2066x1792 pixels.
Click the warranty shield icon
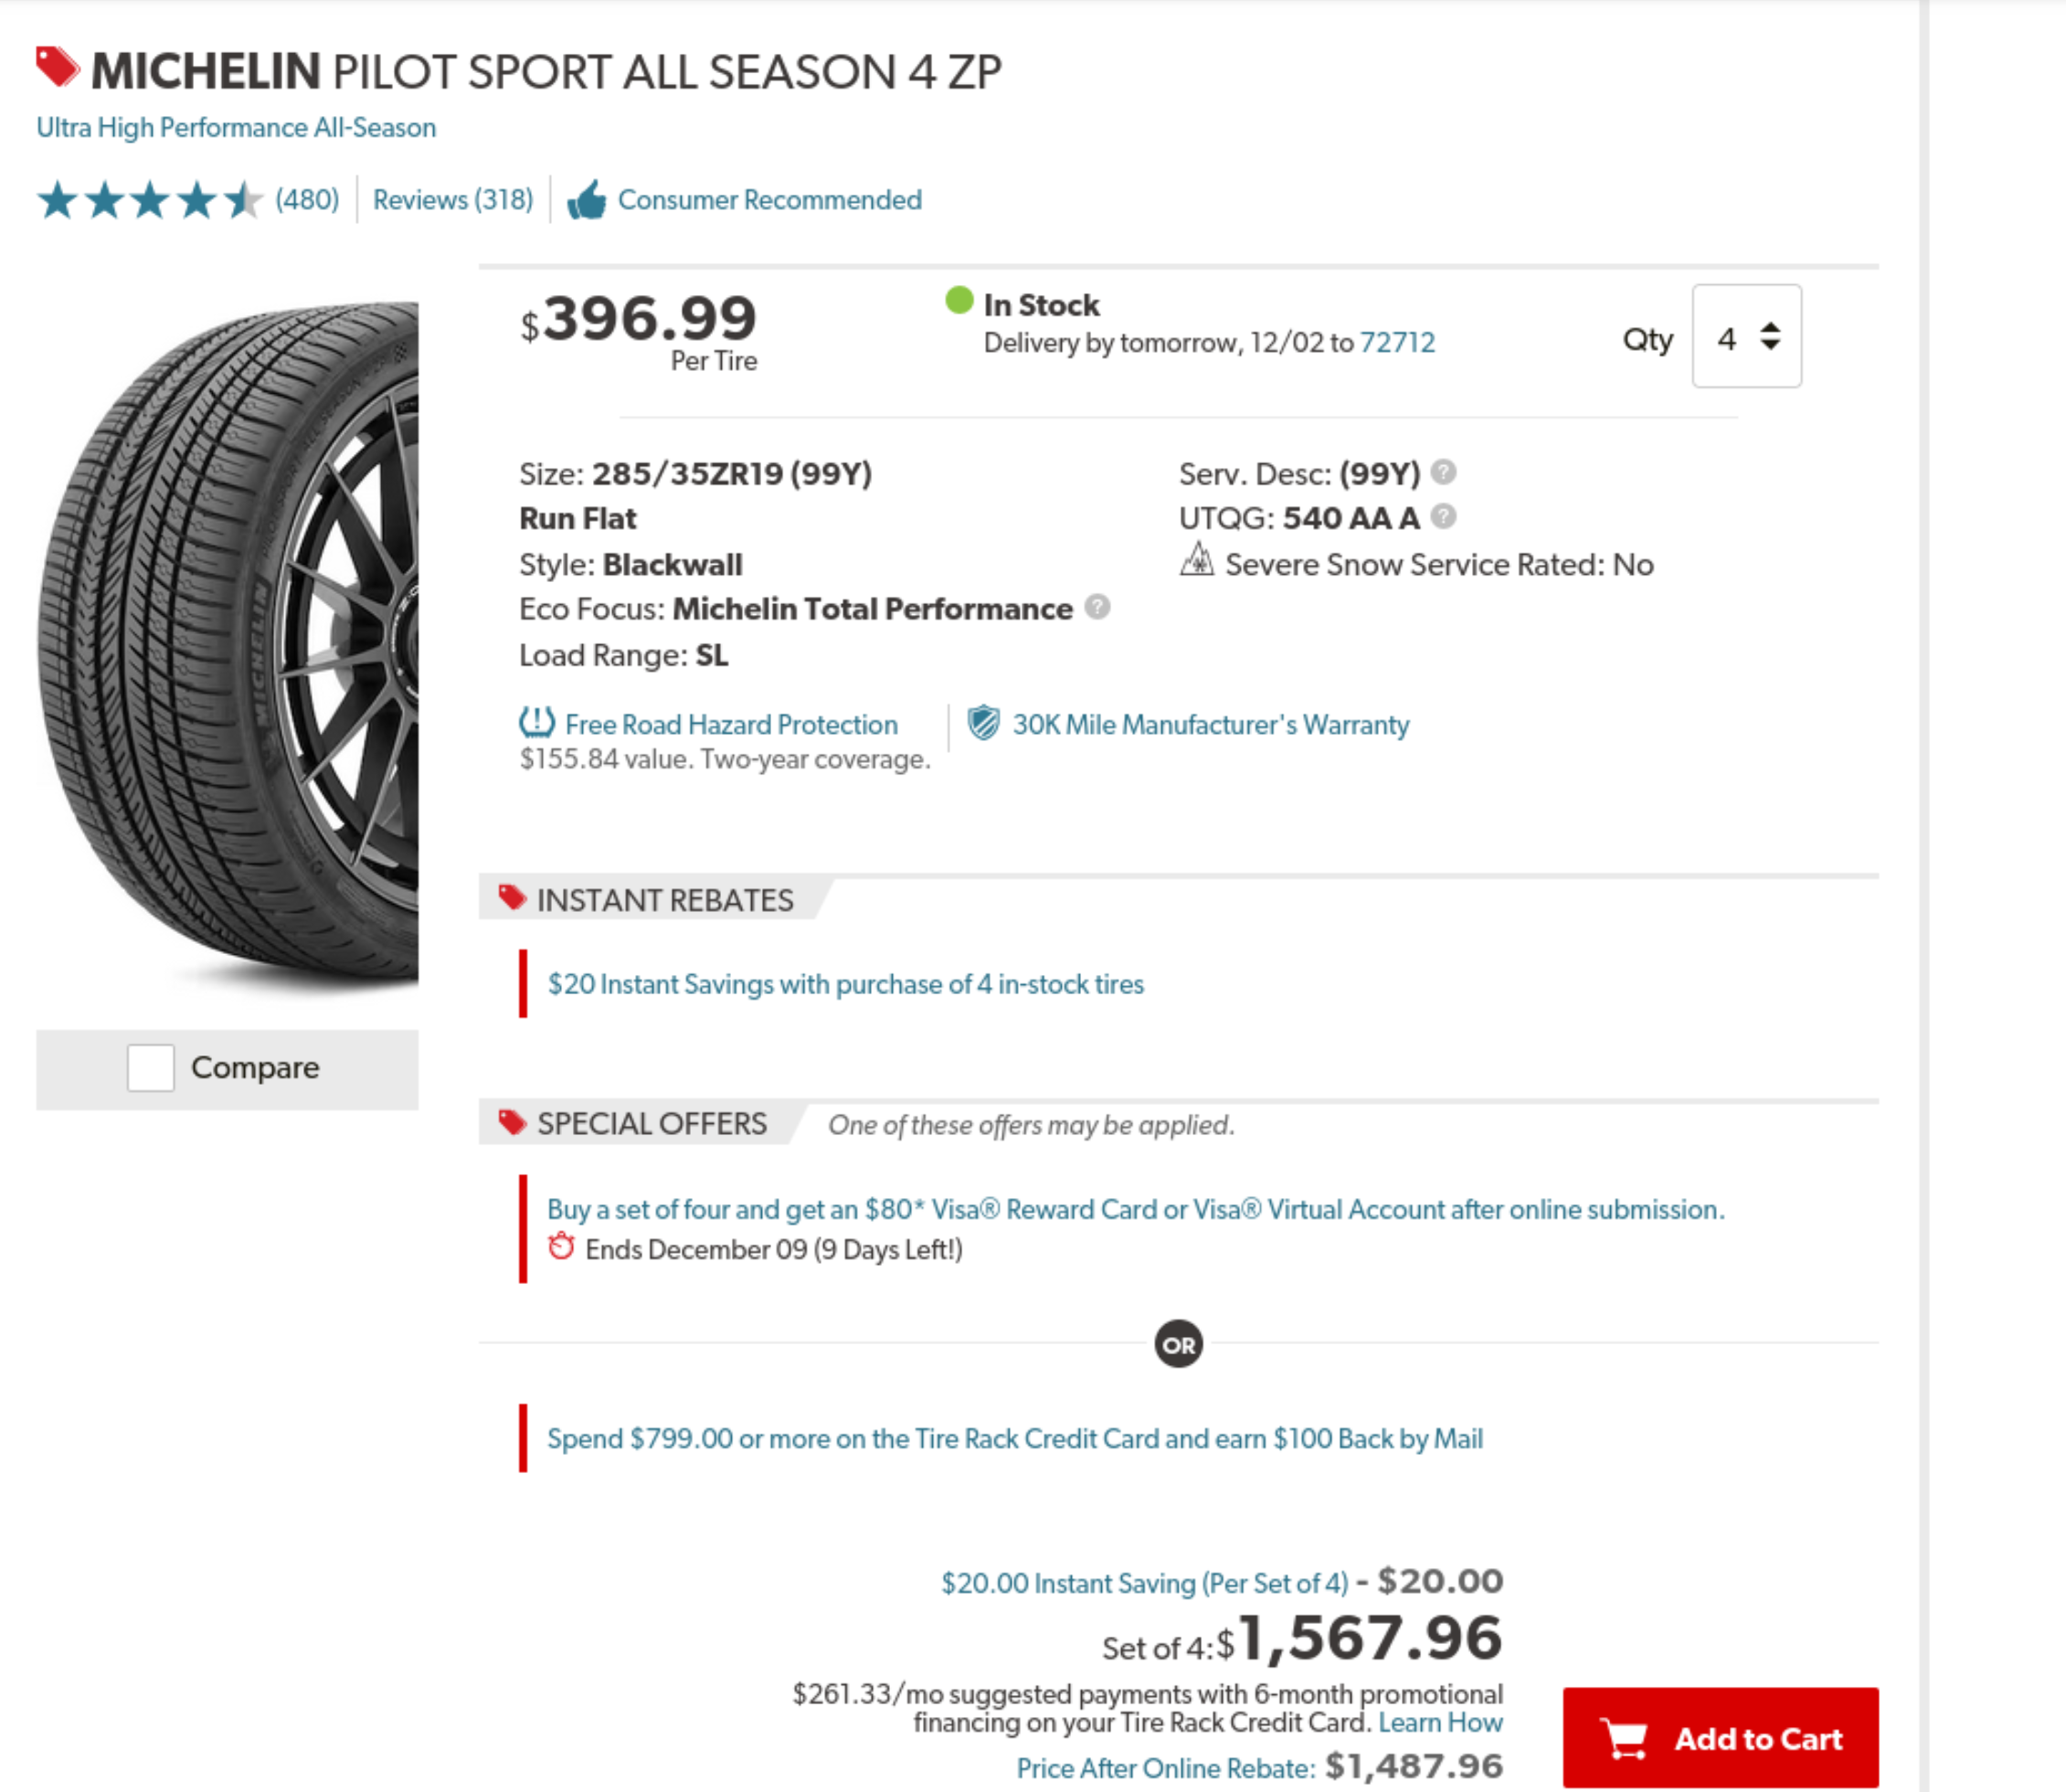(984, 722)
